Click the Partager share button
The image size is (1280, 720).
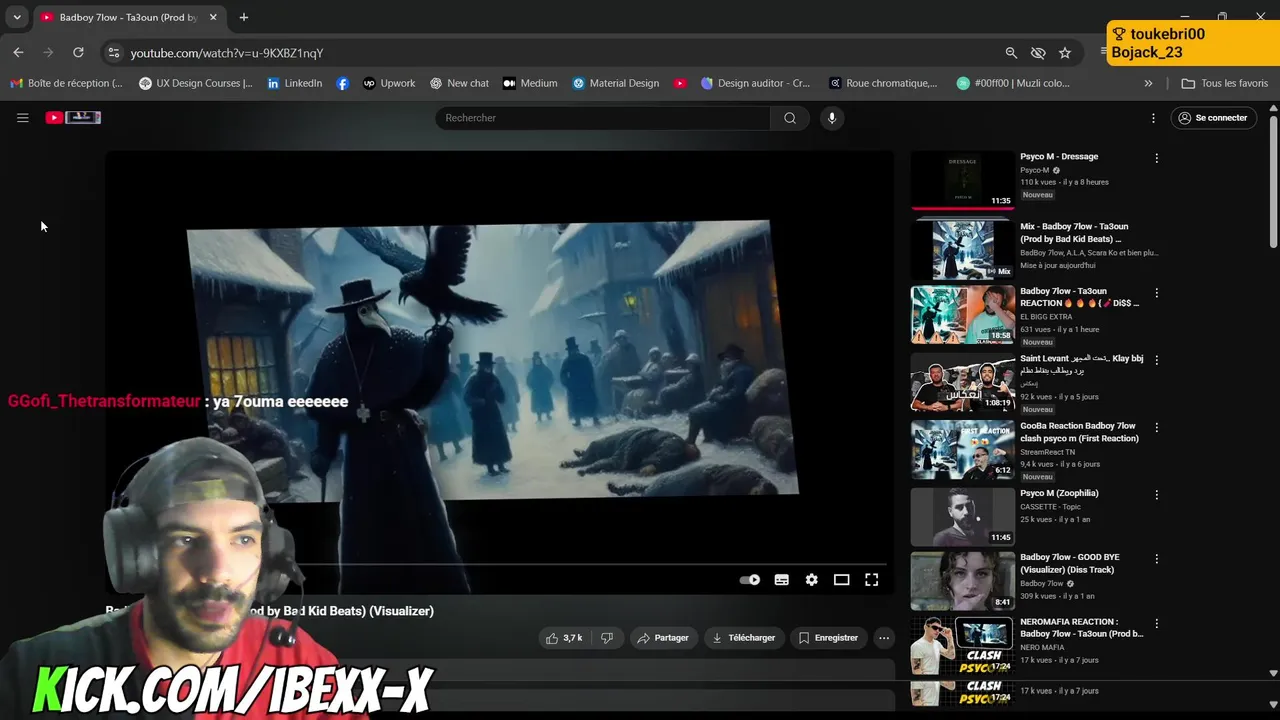(663, 638)
